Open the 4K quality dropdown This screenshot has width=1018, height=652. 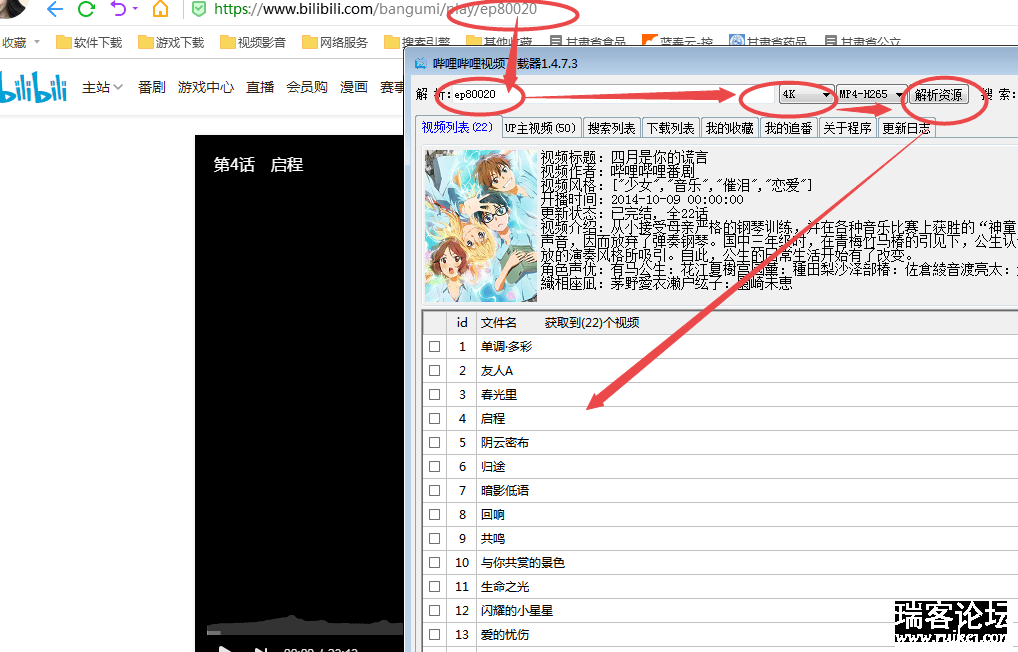pyautogui.click(x=806, y=94)
